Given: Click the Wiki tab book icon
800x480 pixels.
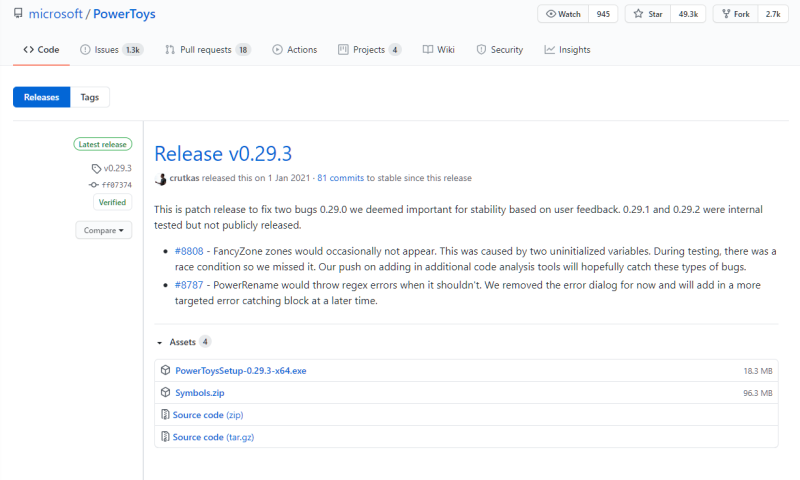Looking at the screenshot, I should [428, 49].
